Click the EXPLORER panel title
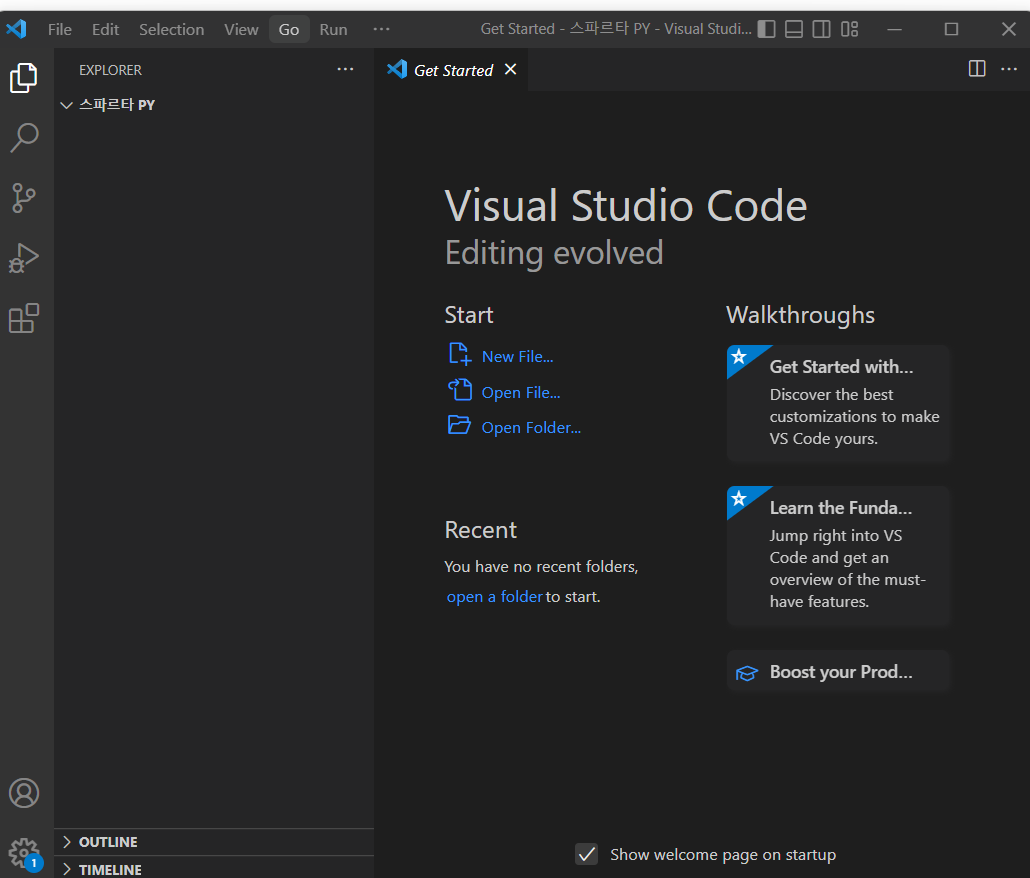Screen dimensions: 1030x878 pos(110,70)
